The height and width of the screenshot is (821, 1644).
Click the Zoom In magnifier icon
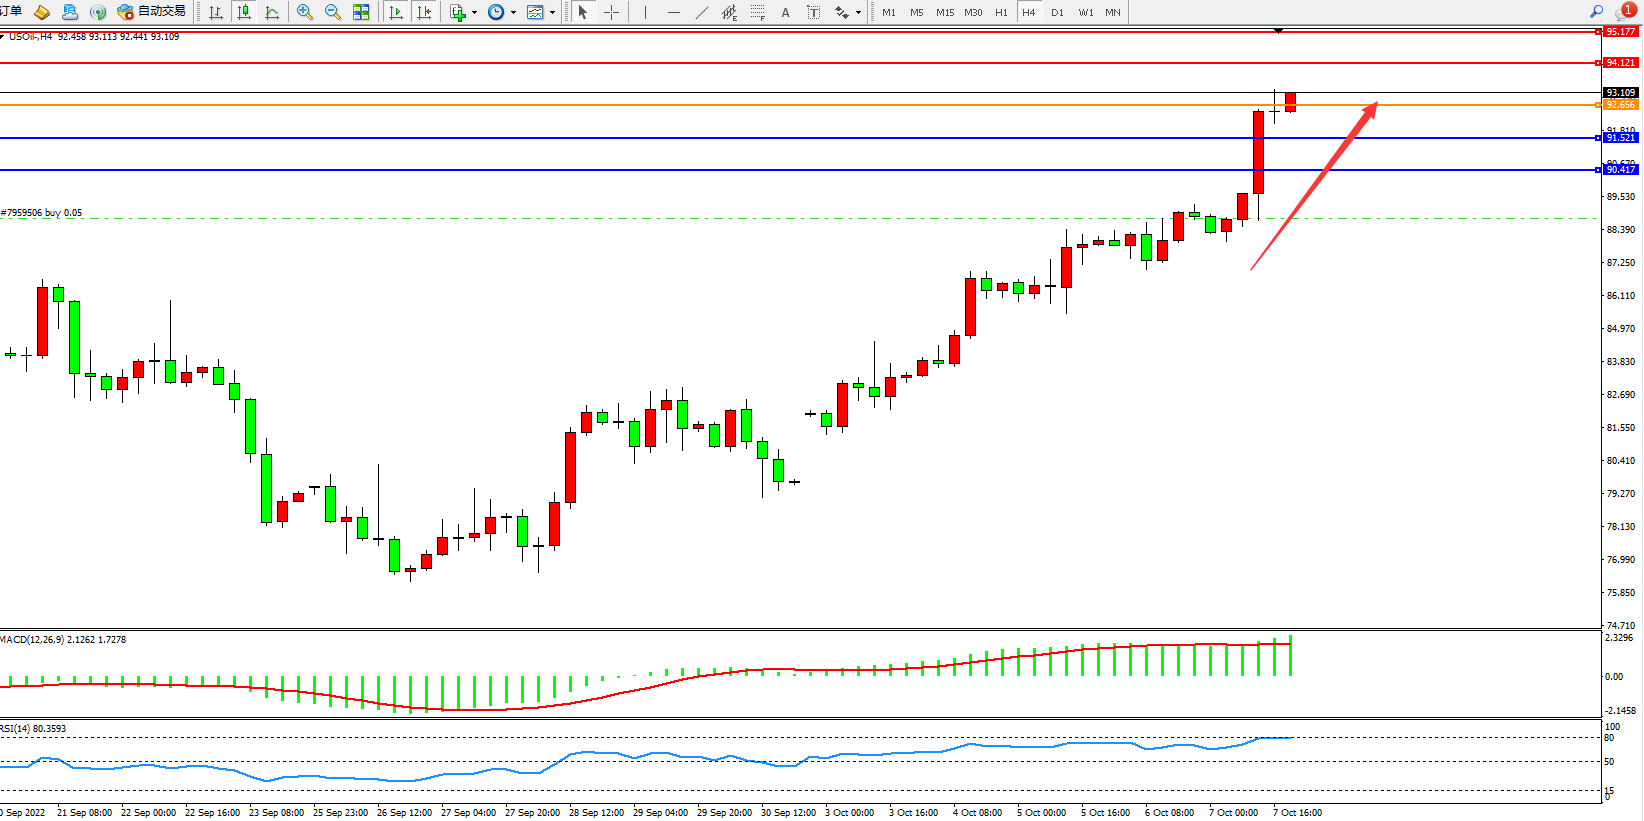(305, 12)
